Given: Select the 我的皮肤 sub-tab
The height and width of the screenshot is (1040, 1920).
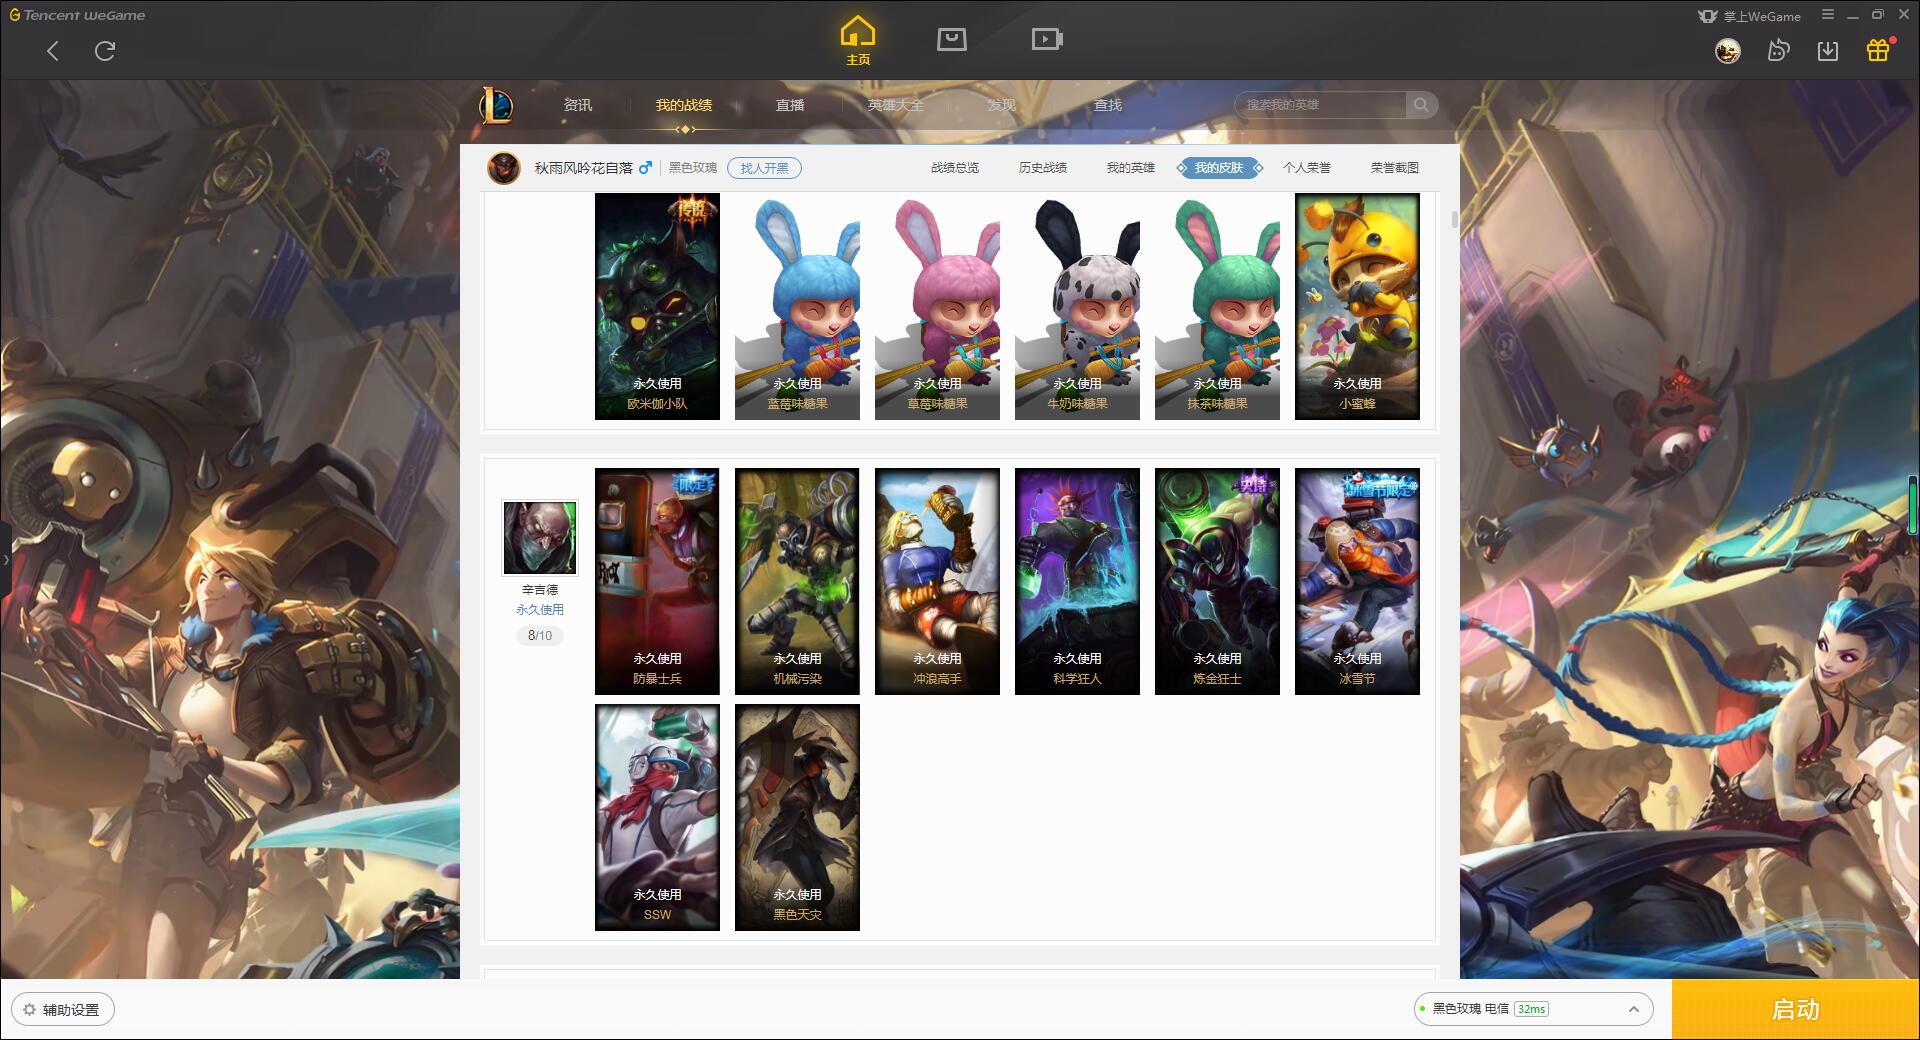Looking at the screenshot, I should [x=1219, y=168].
